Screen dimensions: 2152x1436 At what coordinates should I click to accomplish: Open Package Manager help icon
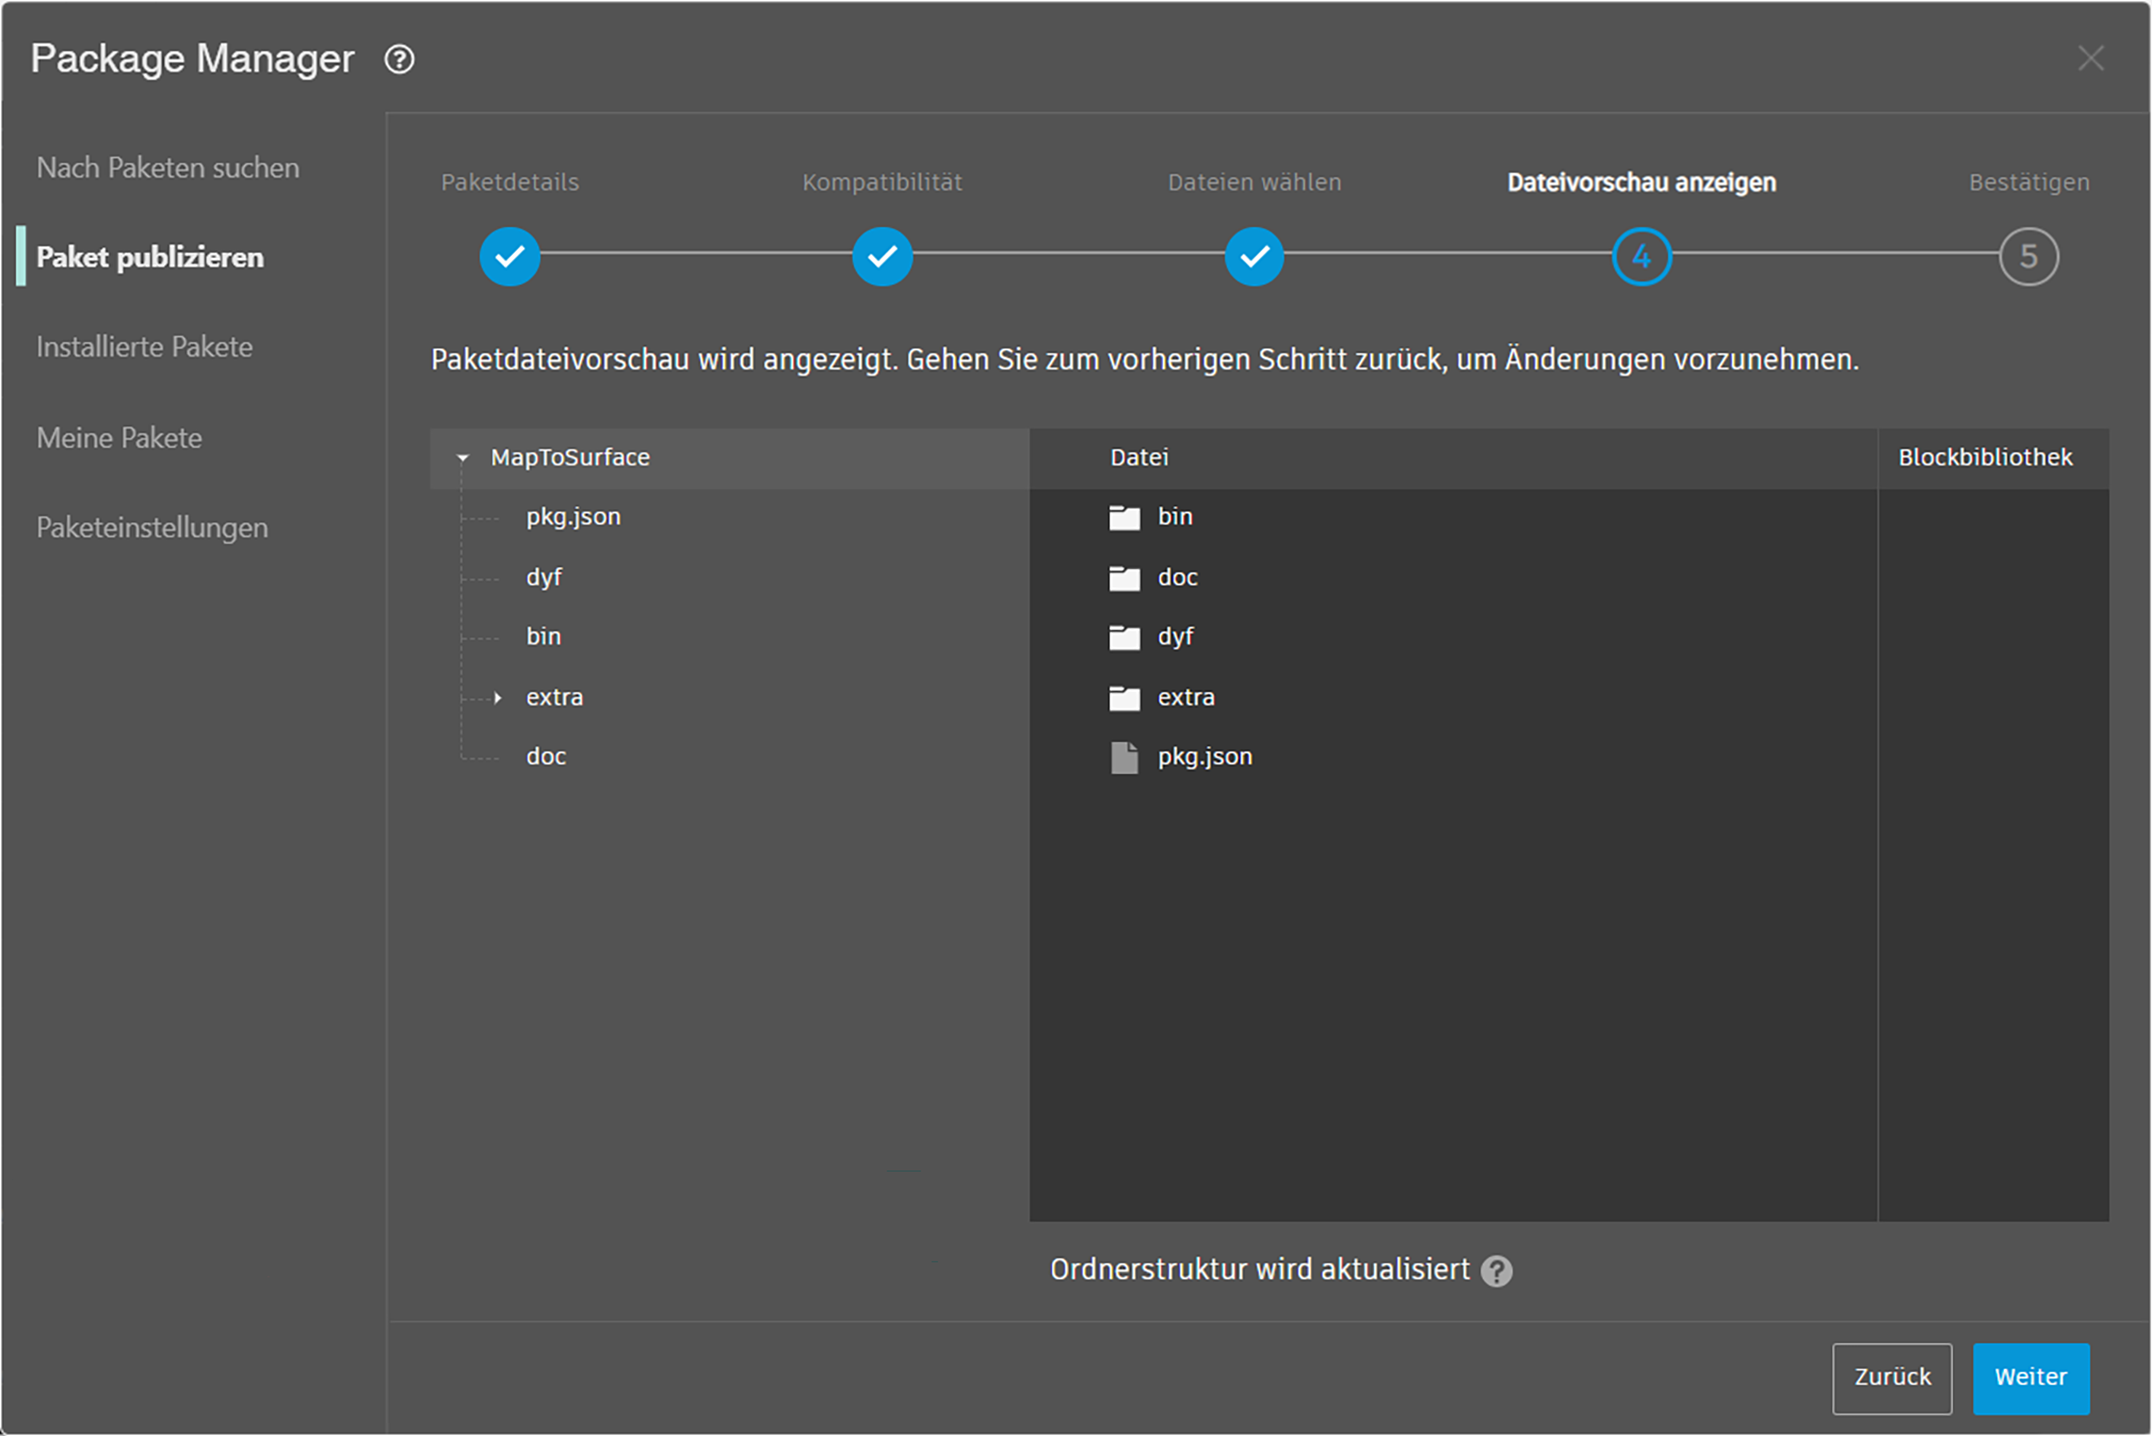(399, 60)
